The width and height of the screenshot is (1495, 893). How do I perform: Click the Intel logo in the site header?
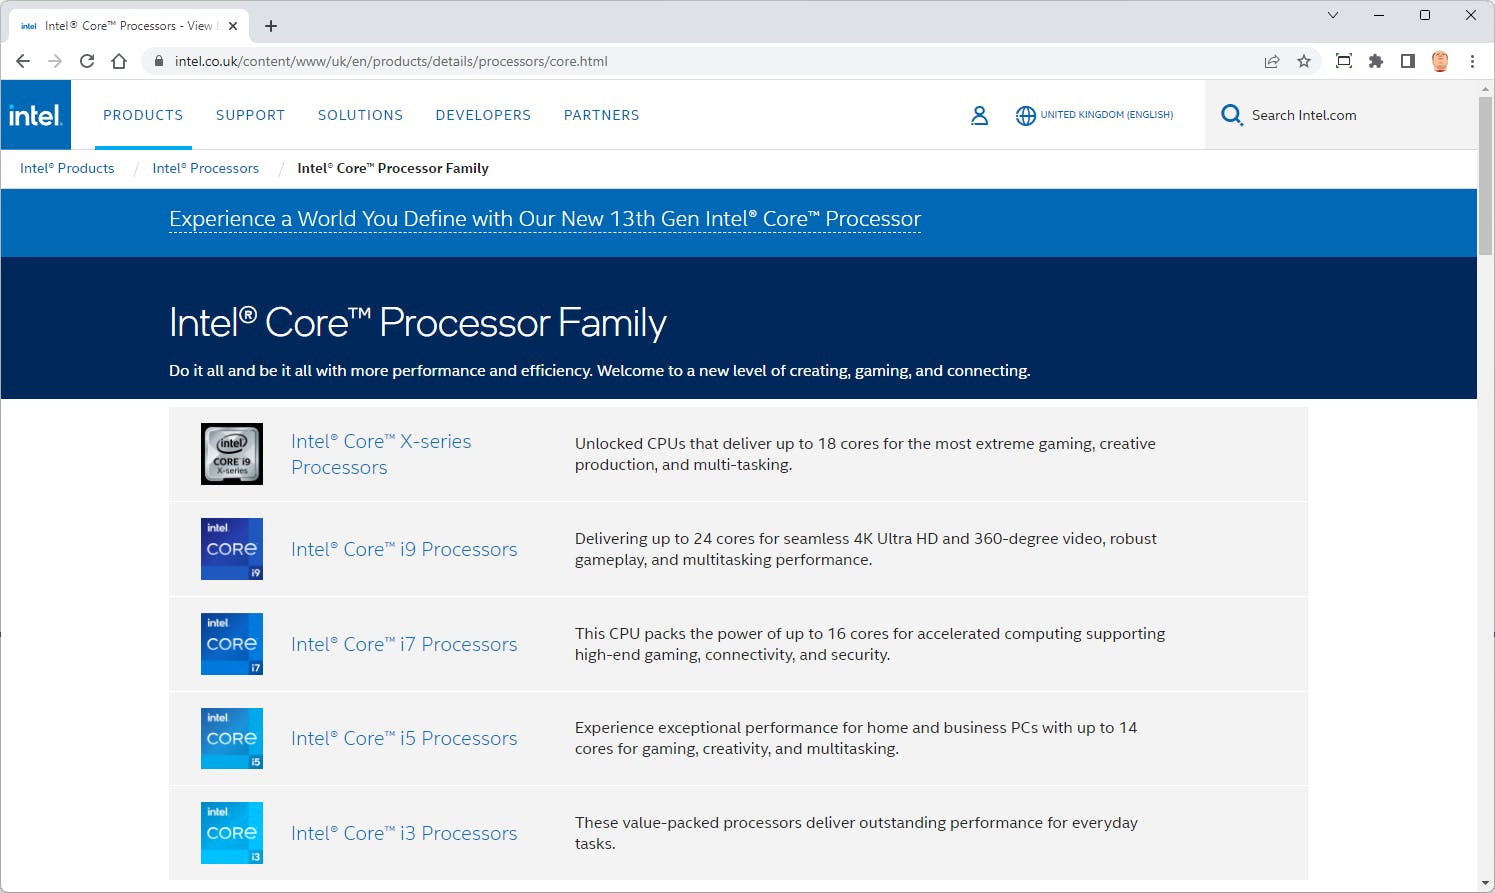tap(36, 115)
